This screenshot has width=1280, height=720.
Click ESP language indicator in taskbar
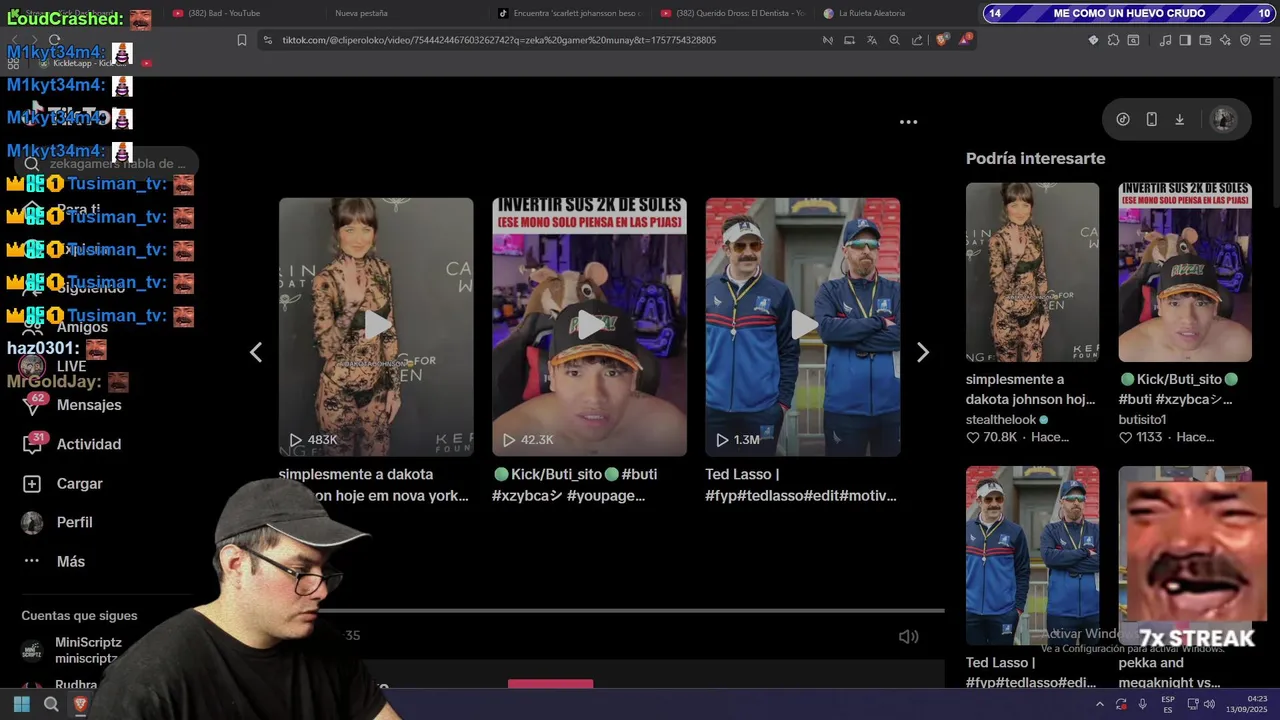point(1168,704)
